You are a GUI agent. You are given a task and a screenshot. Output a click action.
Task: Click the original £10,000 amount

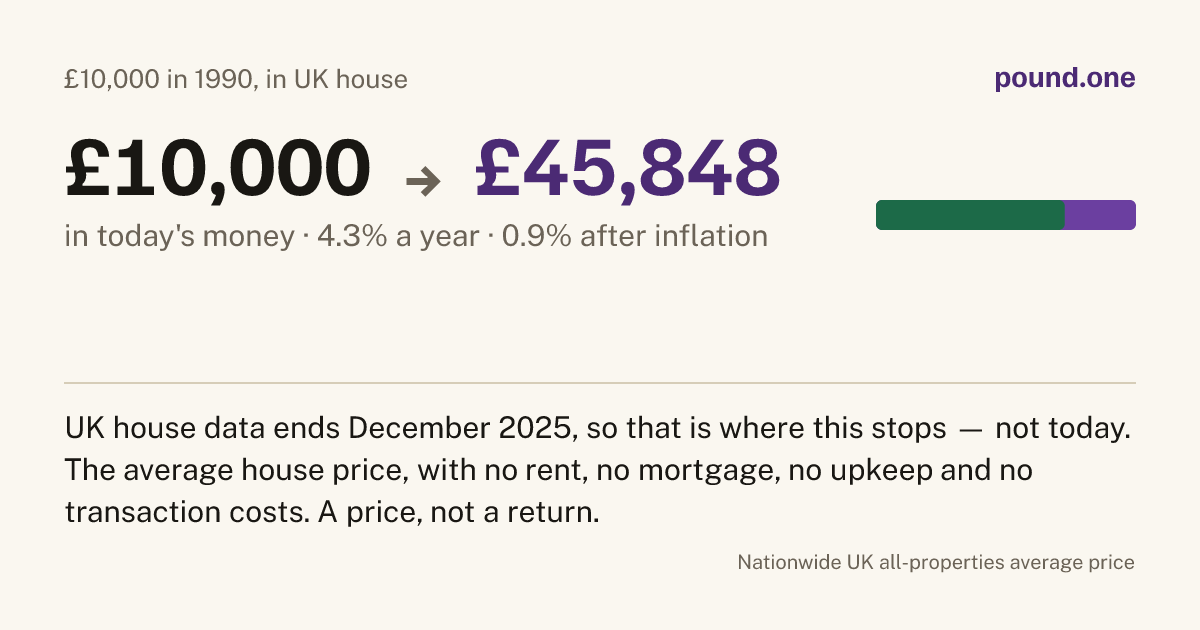(x=218, y=168)
